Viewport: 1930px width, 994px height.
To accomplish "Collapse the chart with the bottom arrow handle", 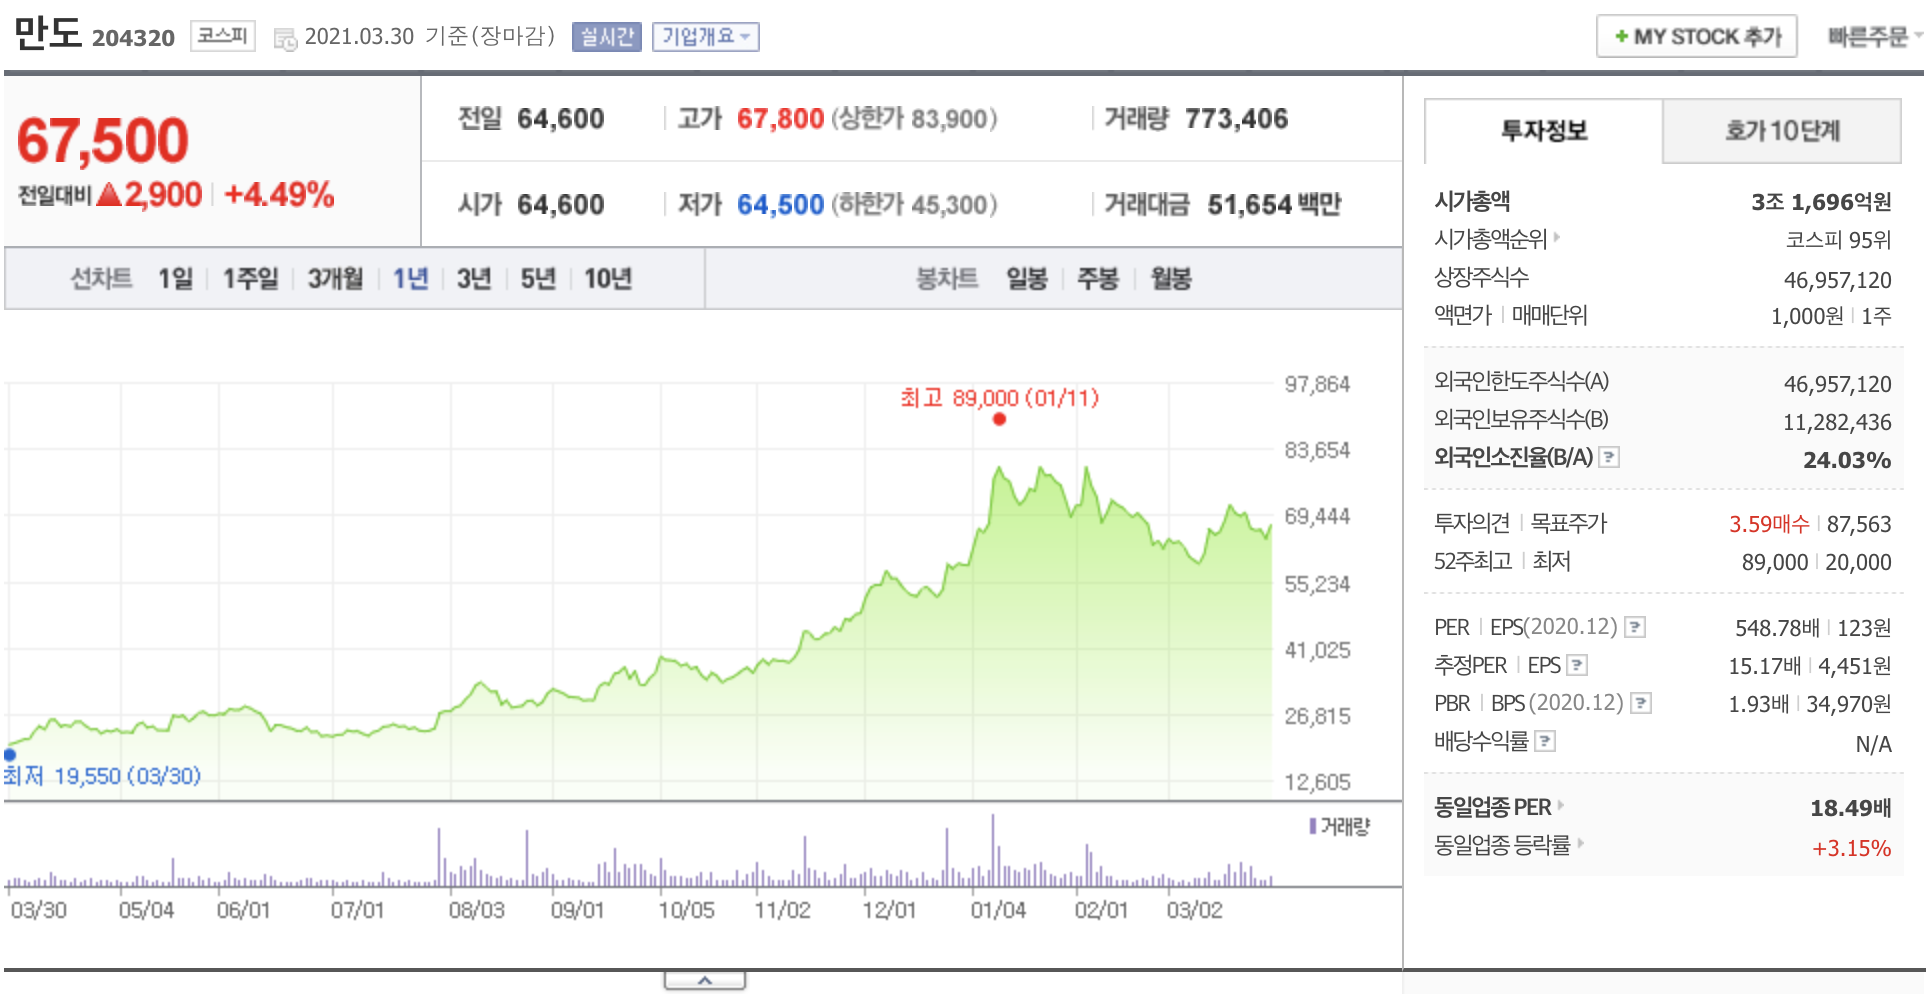I will [x=705, y=981].
